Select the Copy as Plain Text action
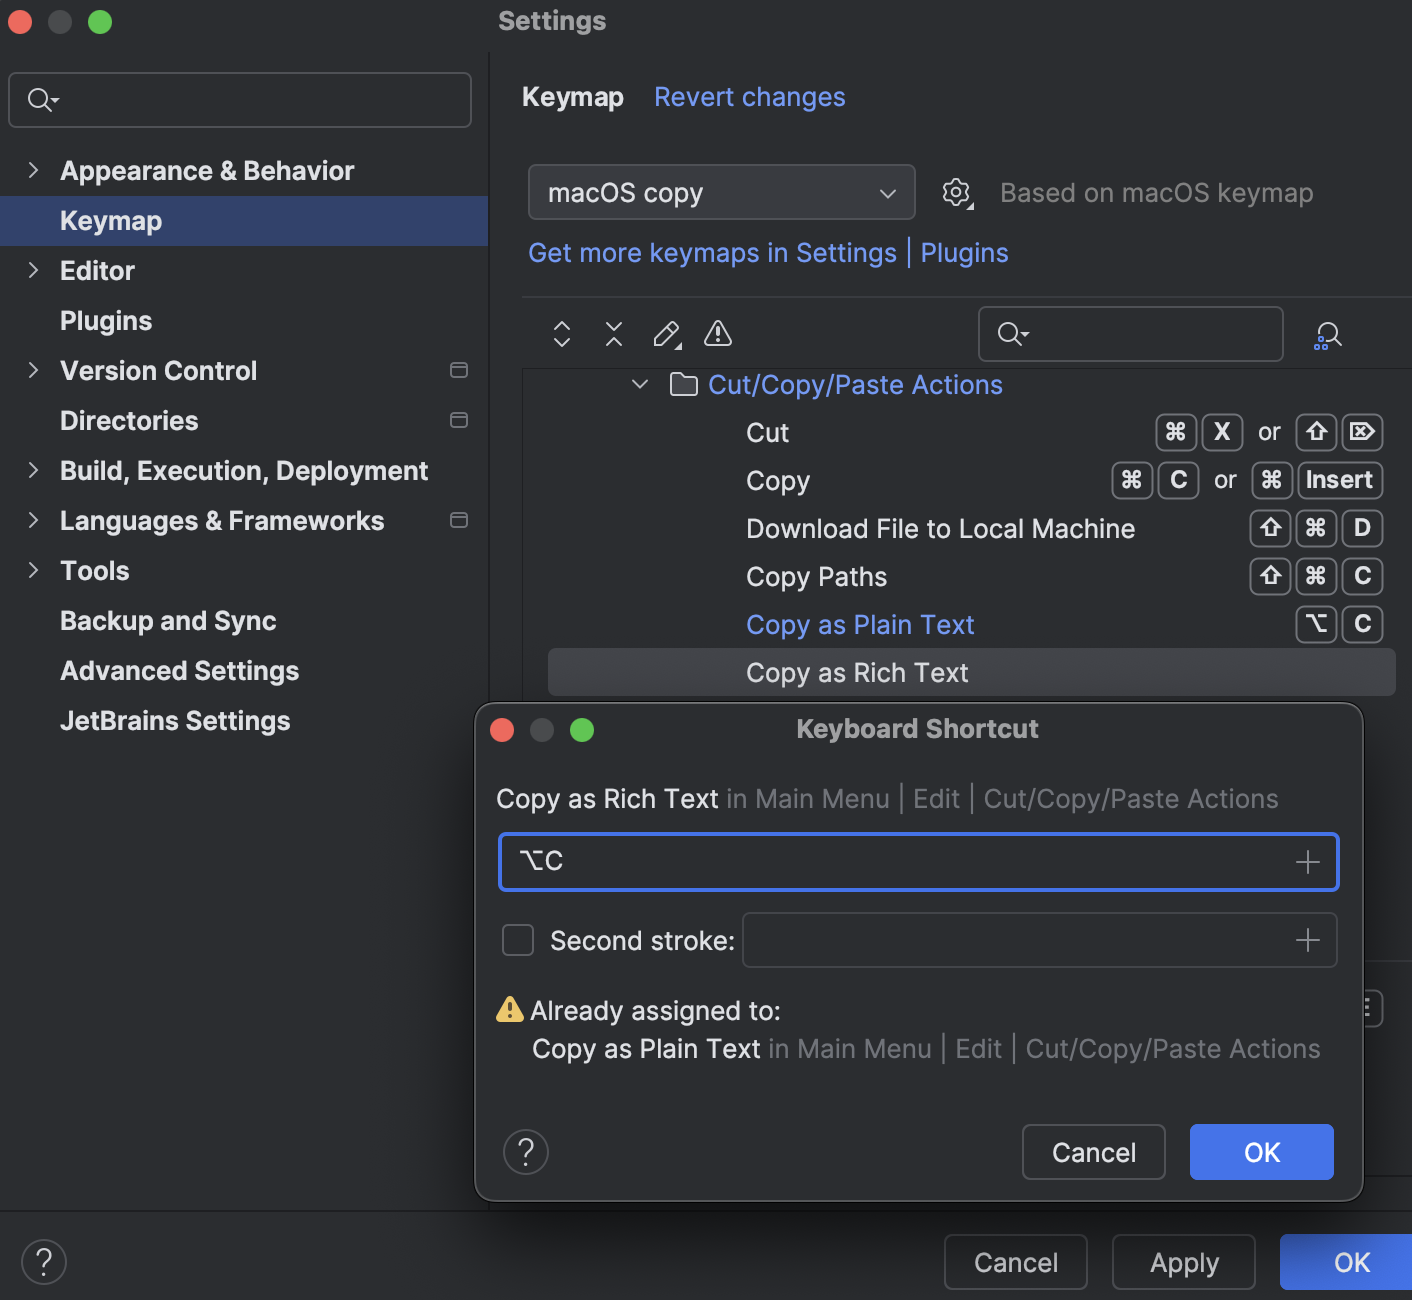1412x1300 pixels. 859,624
